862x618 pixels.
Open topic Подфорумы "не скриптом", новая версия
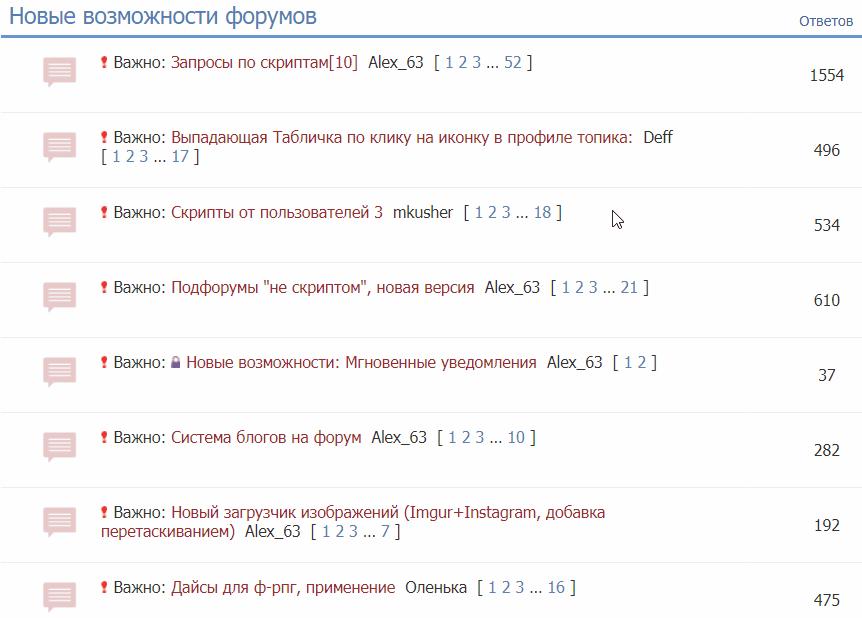pyautogui.click(x=323, y=288)
